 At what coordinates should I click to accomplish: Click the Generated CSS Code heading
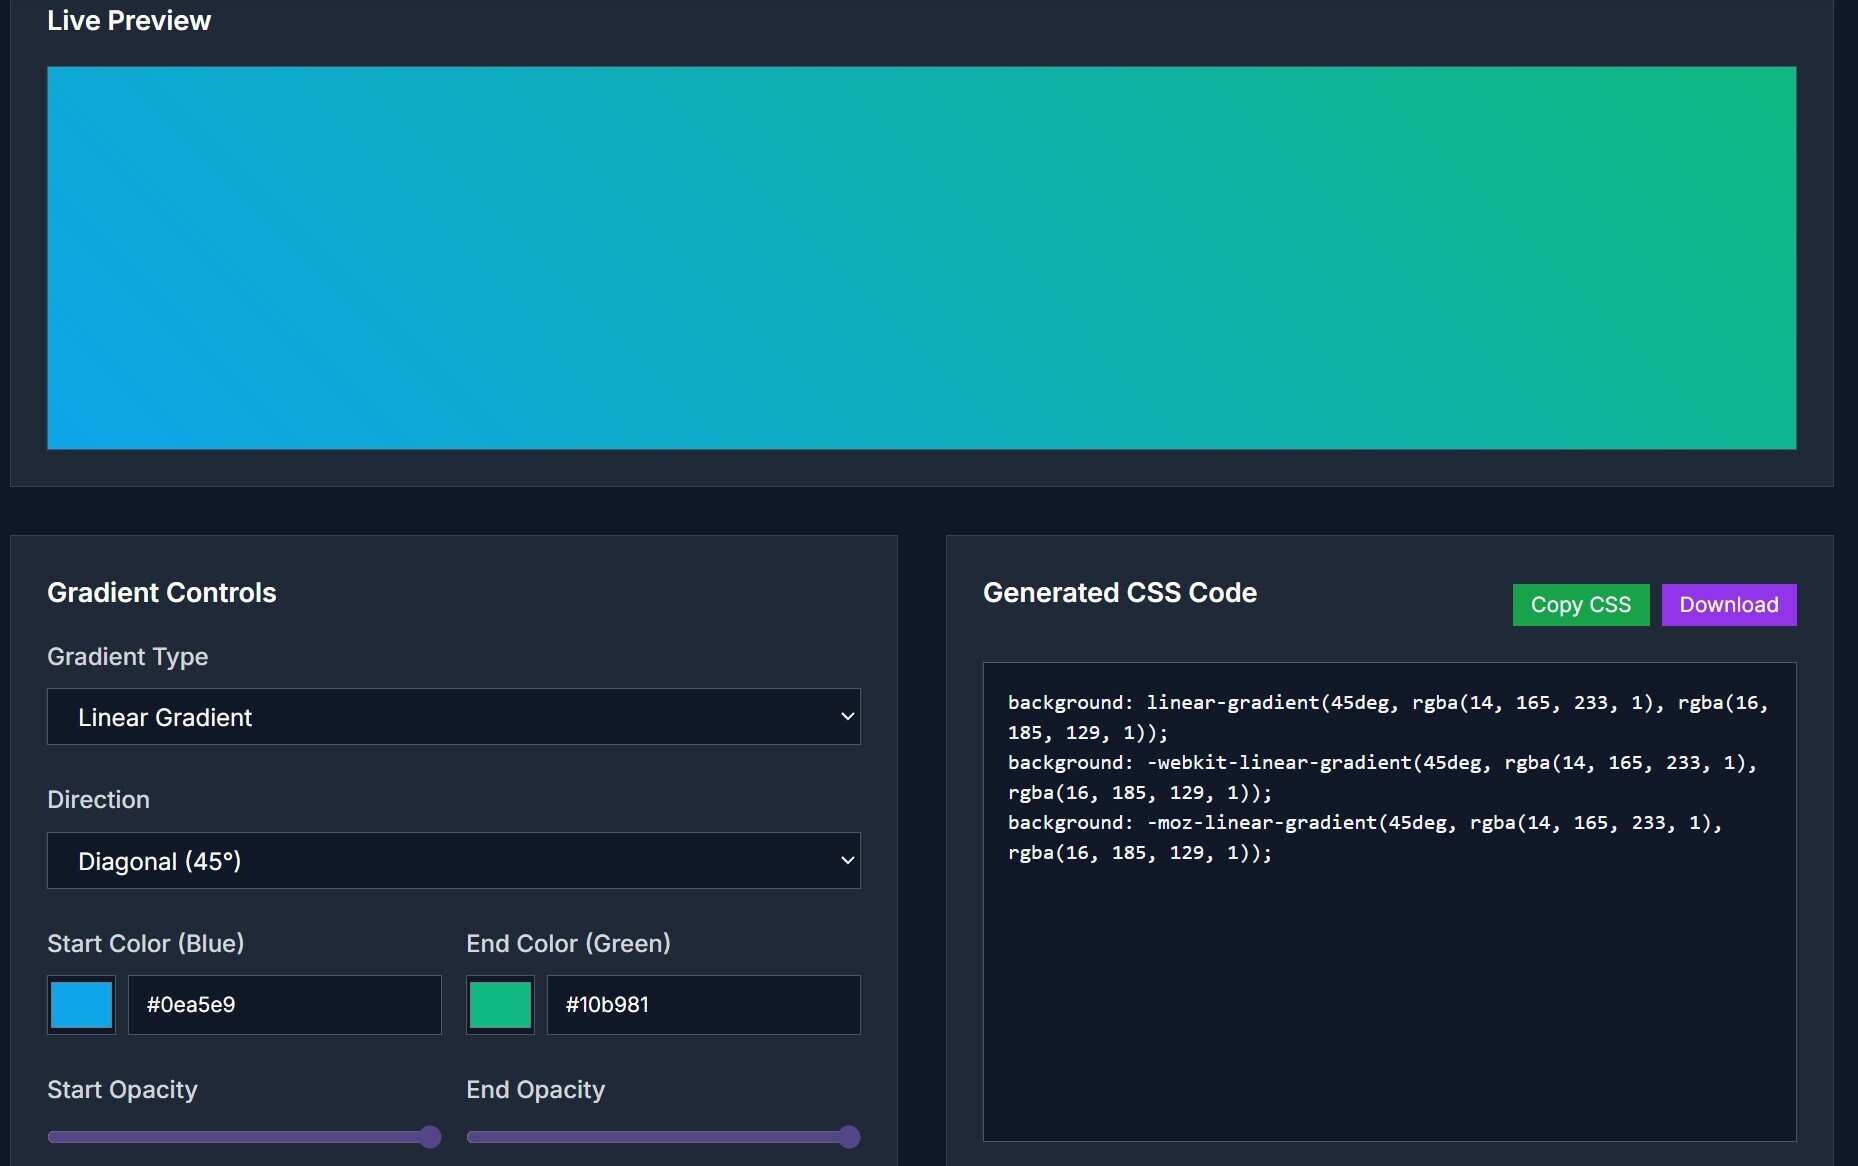pyautogui.click(x=1119, y=593)
